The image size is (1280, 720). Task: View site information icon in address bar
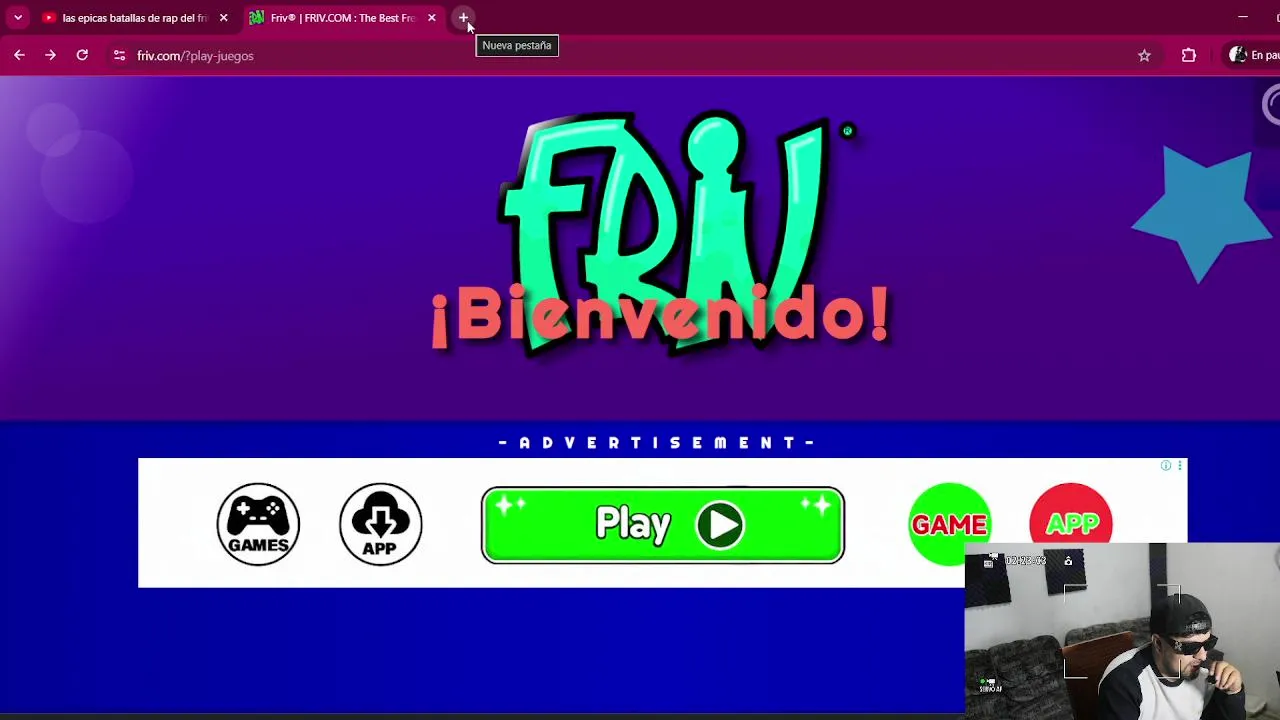pos(119,56)
